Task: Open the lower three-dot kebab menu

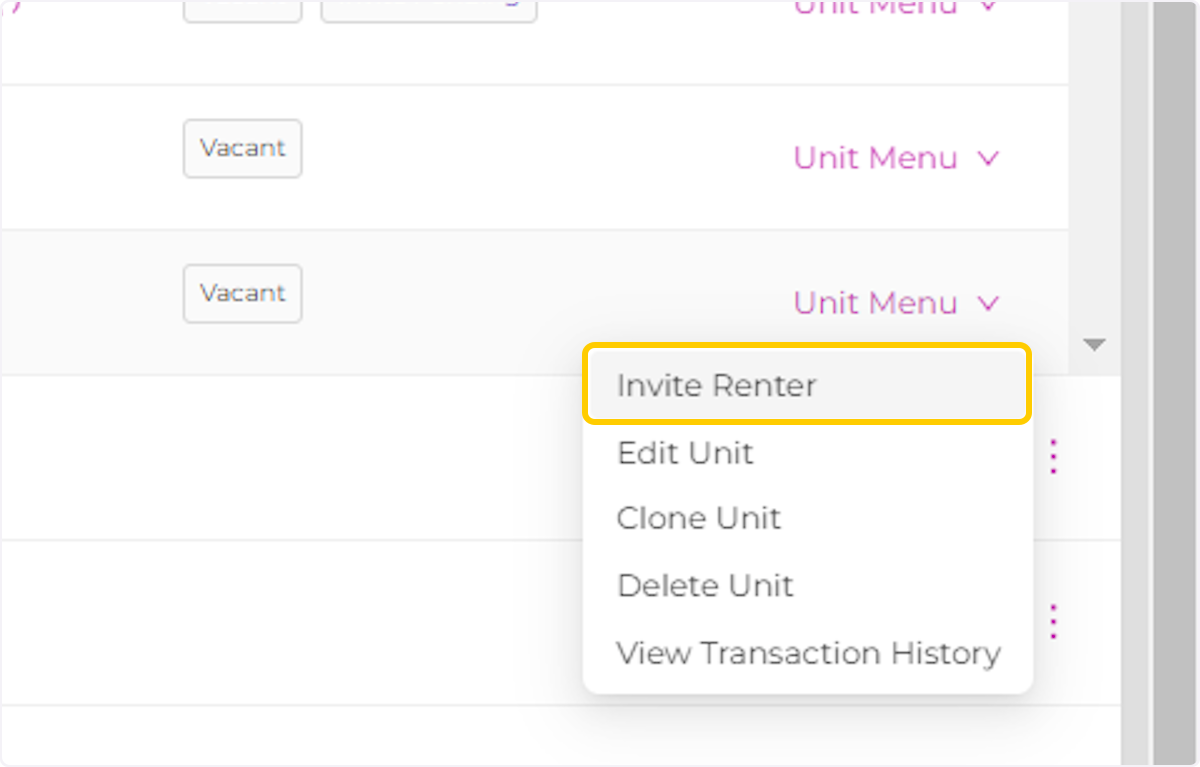Action: (1052, 621)
